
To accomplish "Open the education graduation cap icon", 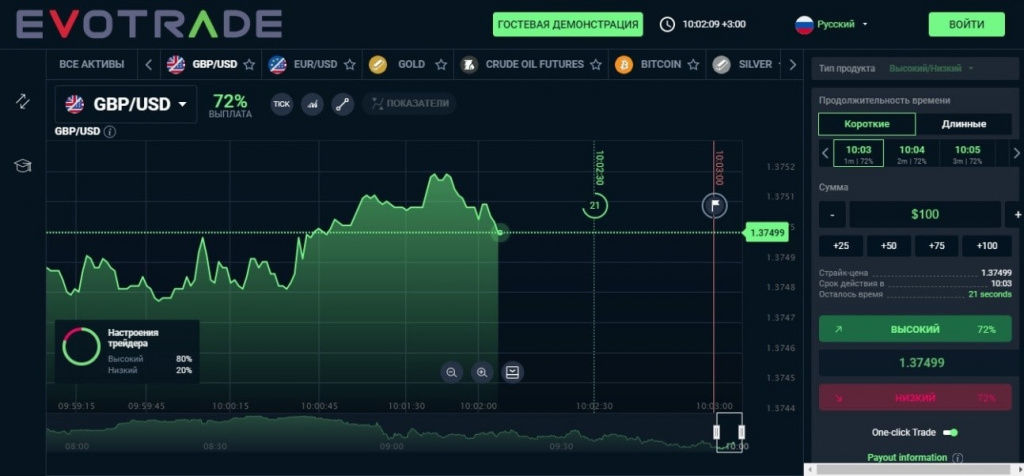I will tap(23, 166).
